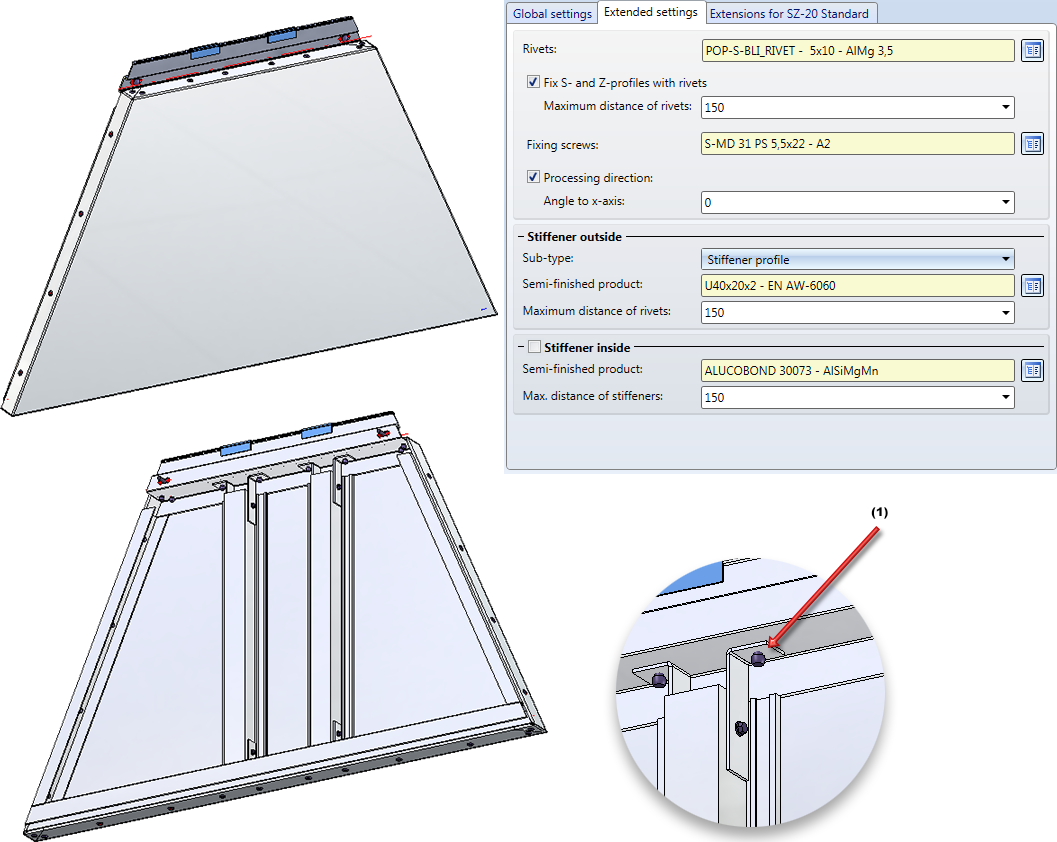Viewport: 1057px width, 842px height.
Task: Click the Max. distance of stiffeners label
Action: (593, 396)
